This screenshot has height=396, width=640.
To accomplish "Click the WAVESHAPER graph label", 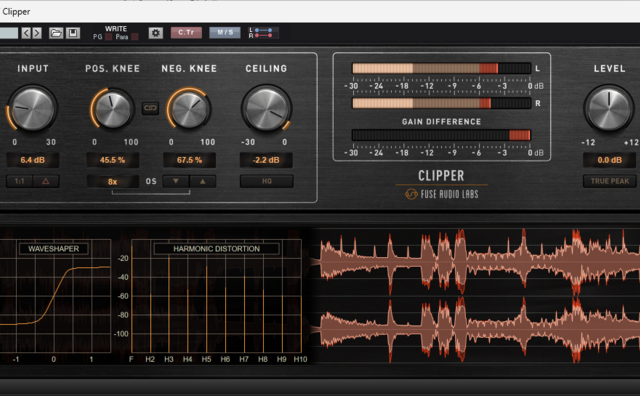I will (x=53, y=249).
